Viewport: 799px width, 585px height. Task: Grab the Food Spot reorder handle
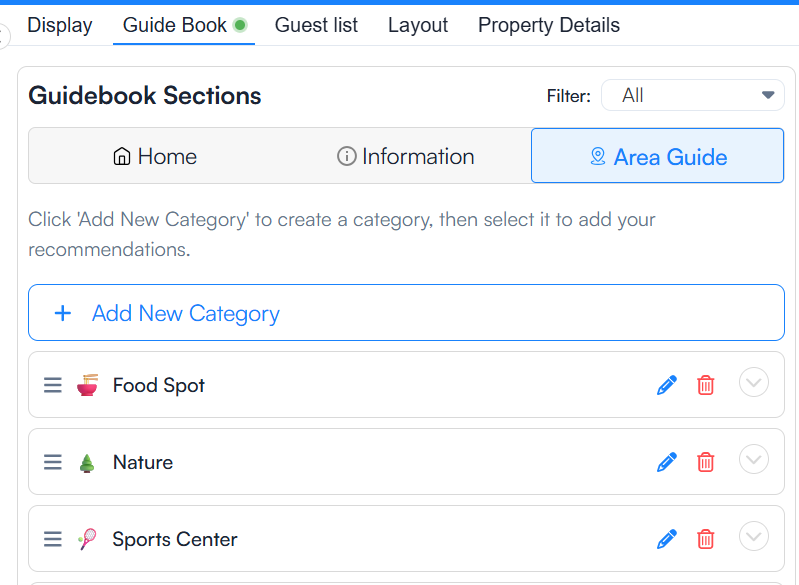52,385
